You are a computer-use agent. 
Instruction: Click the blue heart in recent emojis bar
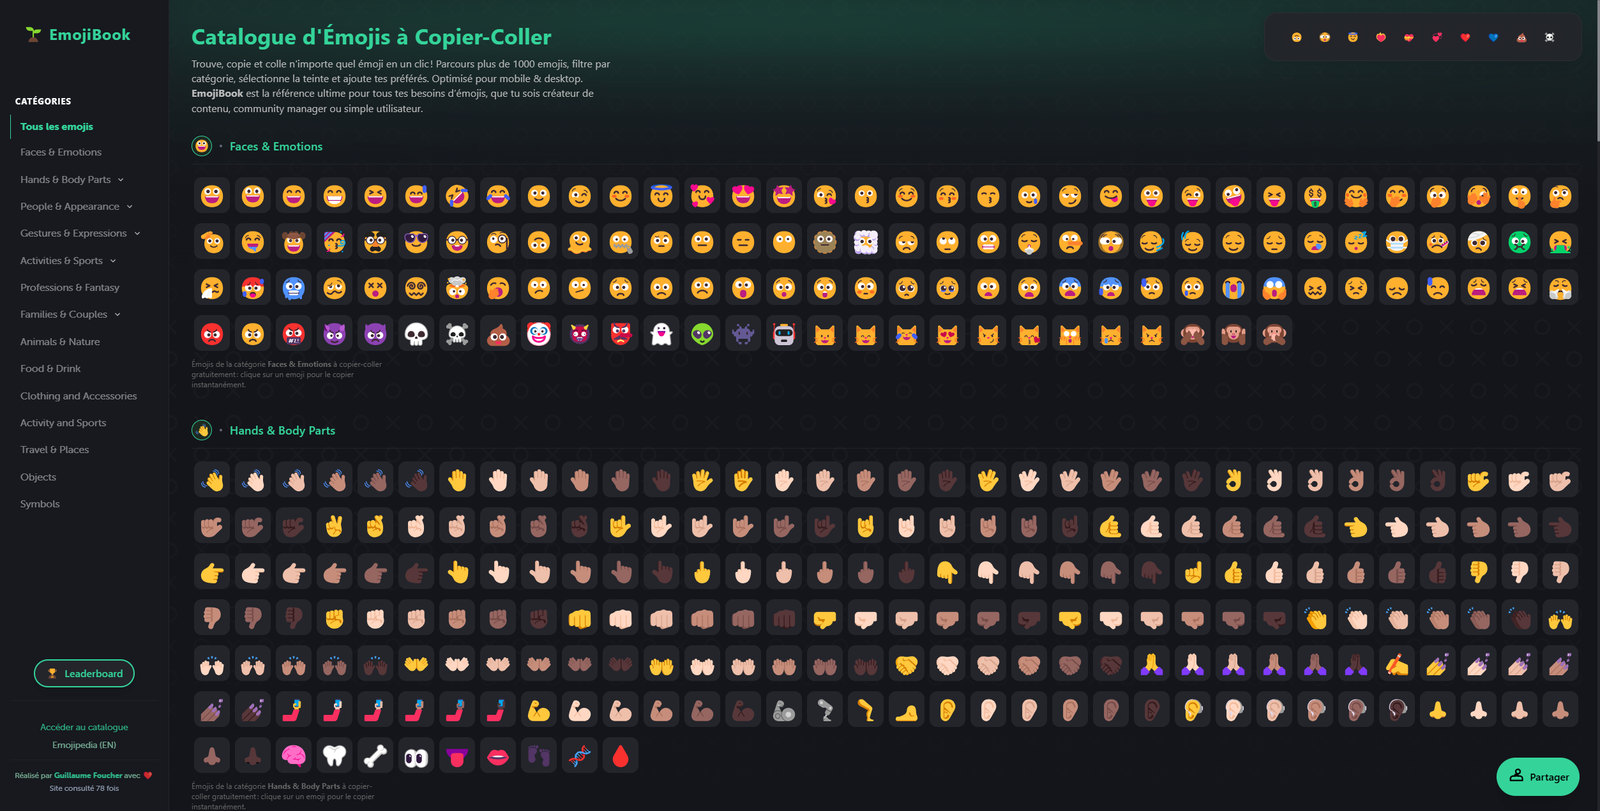coord(1493,37)
